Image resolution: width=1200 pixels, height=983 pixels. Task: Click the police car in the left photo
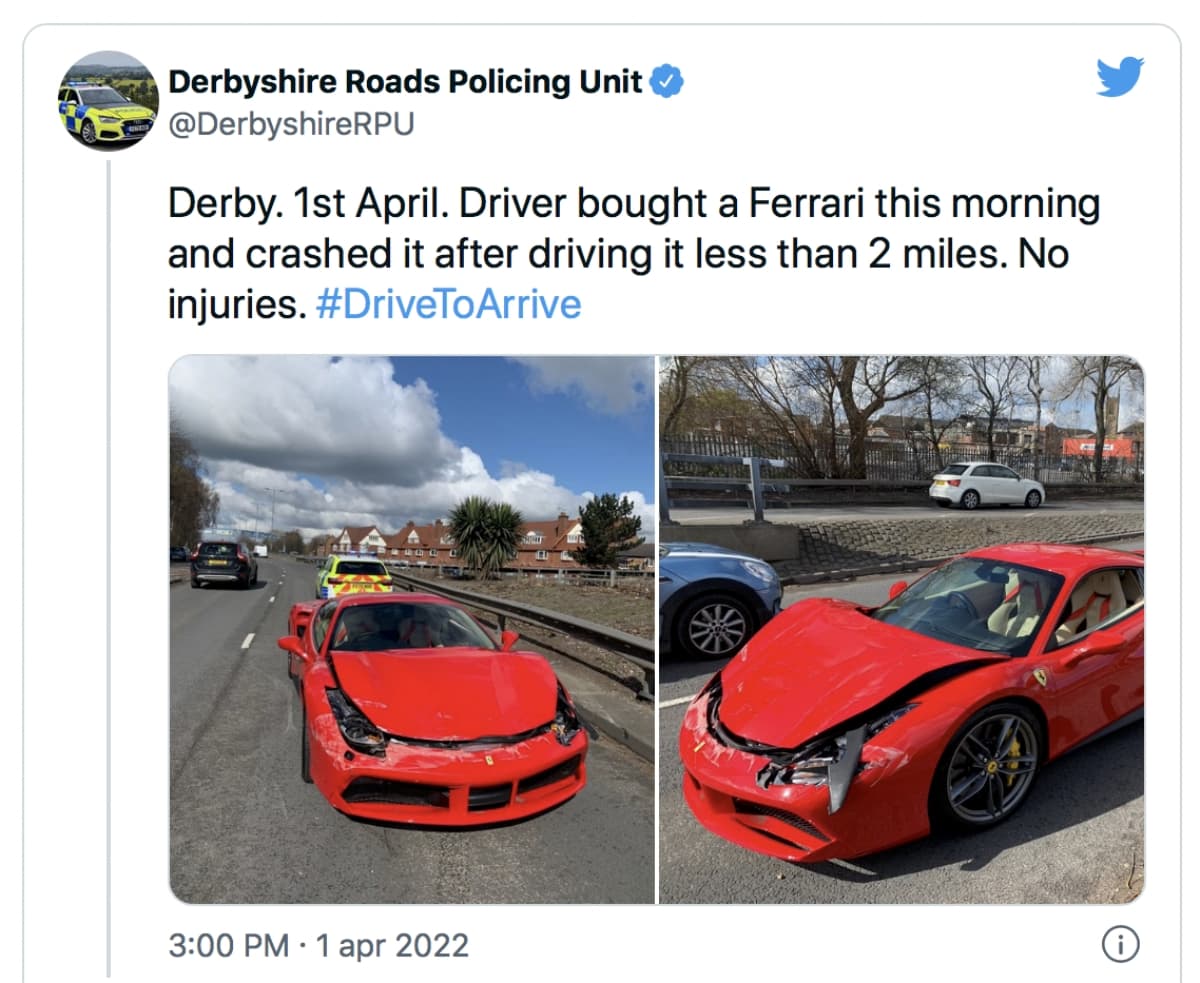pos(355,576)
